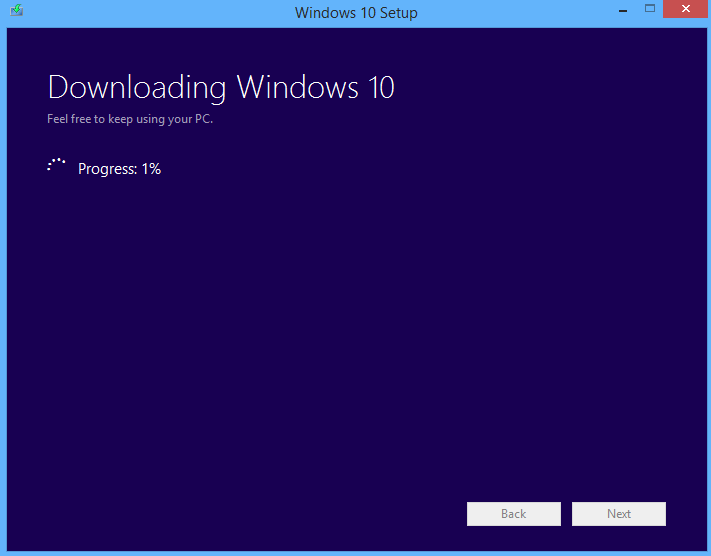Click "Feel free to keep using your PC."

pos(130,119)
